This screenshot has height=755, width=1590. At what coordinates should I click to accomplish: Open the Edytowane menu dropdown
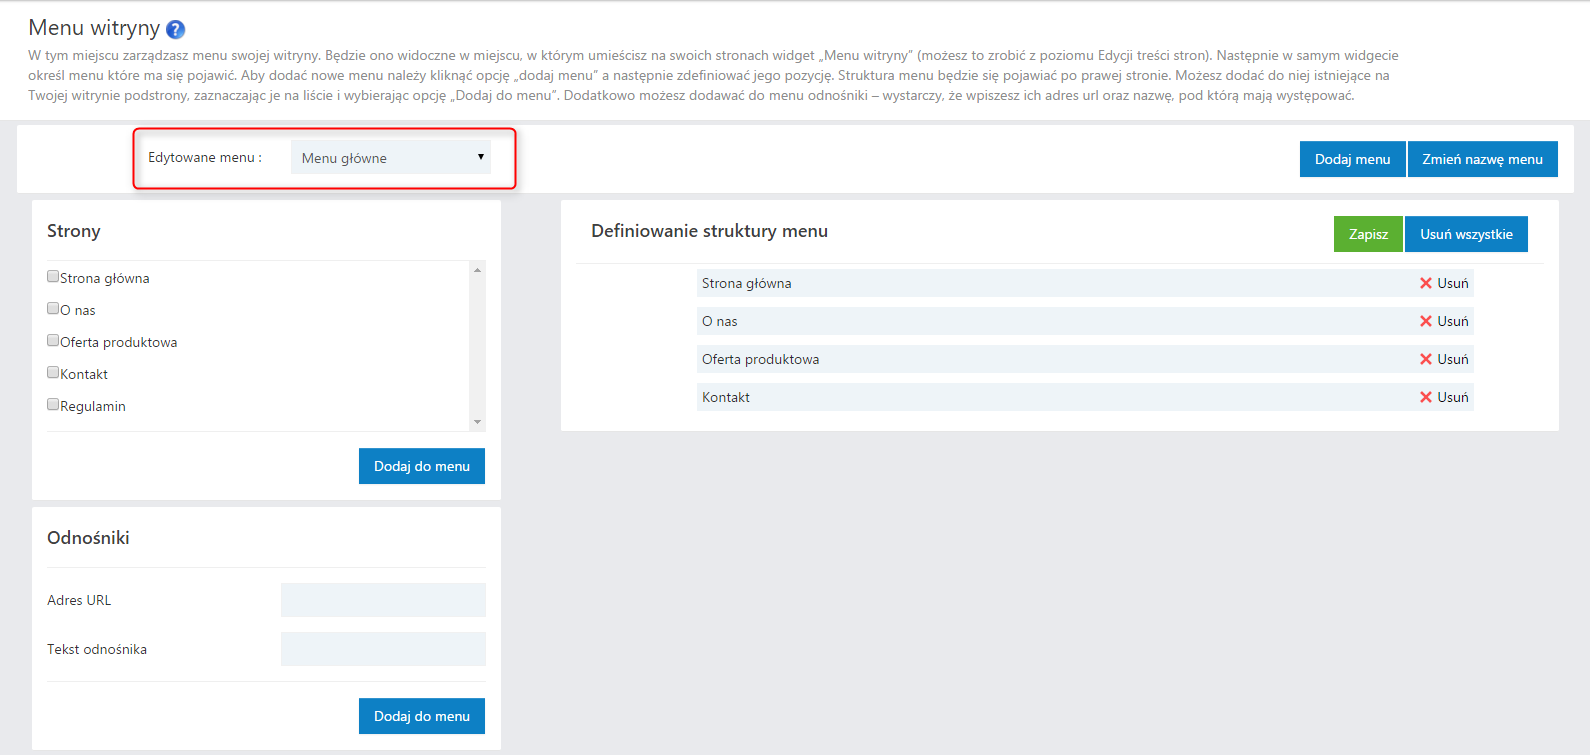[390, 158]
